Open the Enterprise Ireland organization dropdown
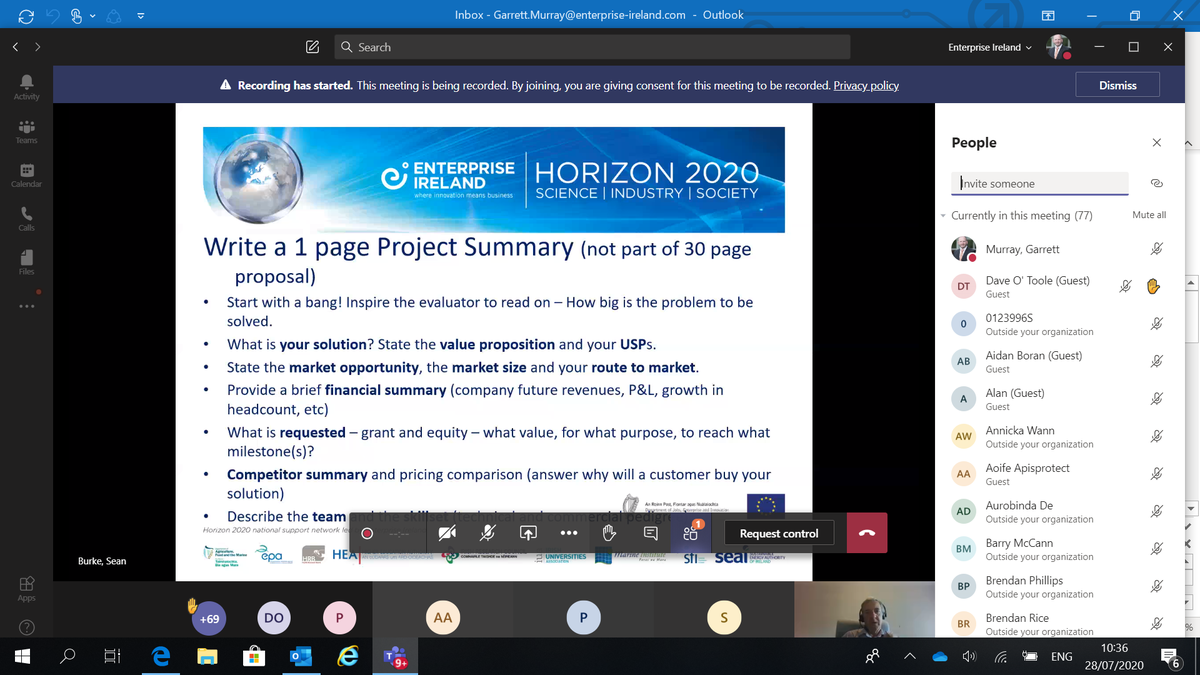 [990, 47]
